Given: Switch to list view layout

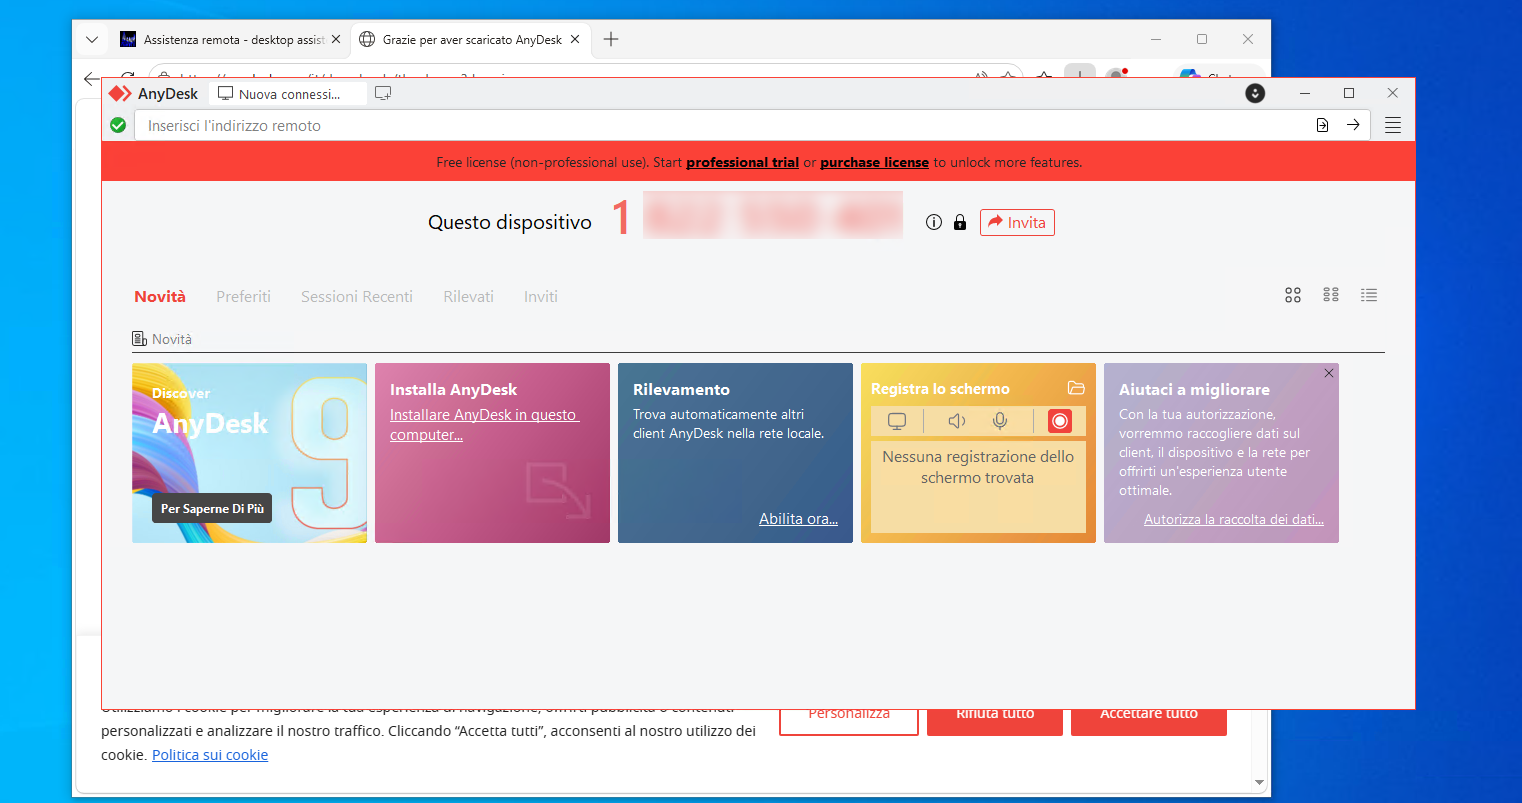Looking at the screenshot, I should [x=1369, y=295].
